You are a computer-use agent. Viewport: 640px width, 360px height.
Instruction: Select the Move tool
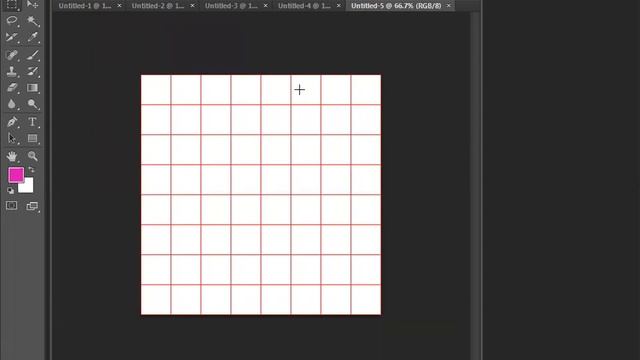(x=32, y=4)
